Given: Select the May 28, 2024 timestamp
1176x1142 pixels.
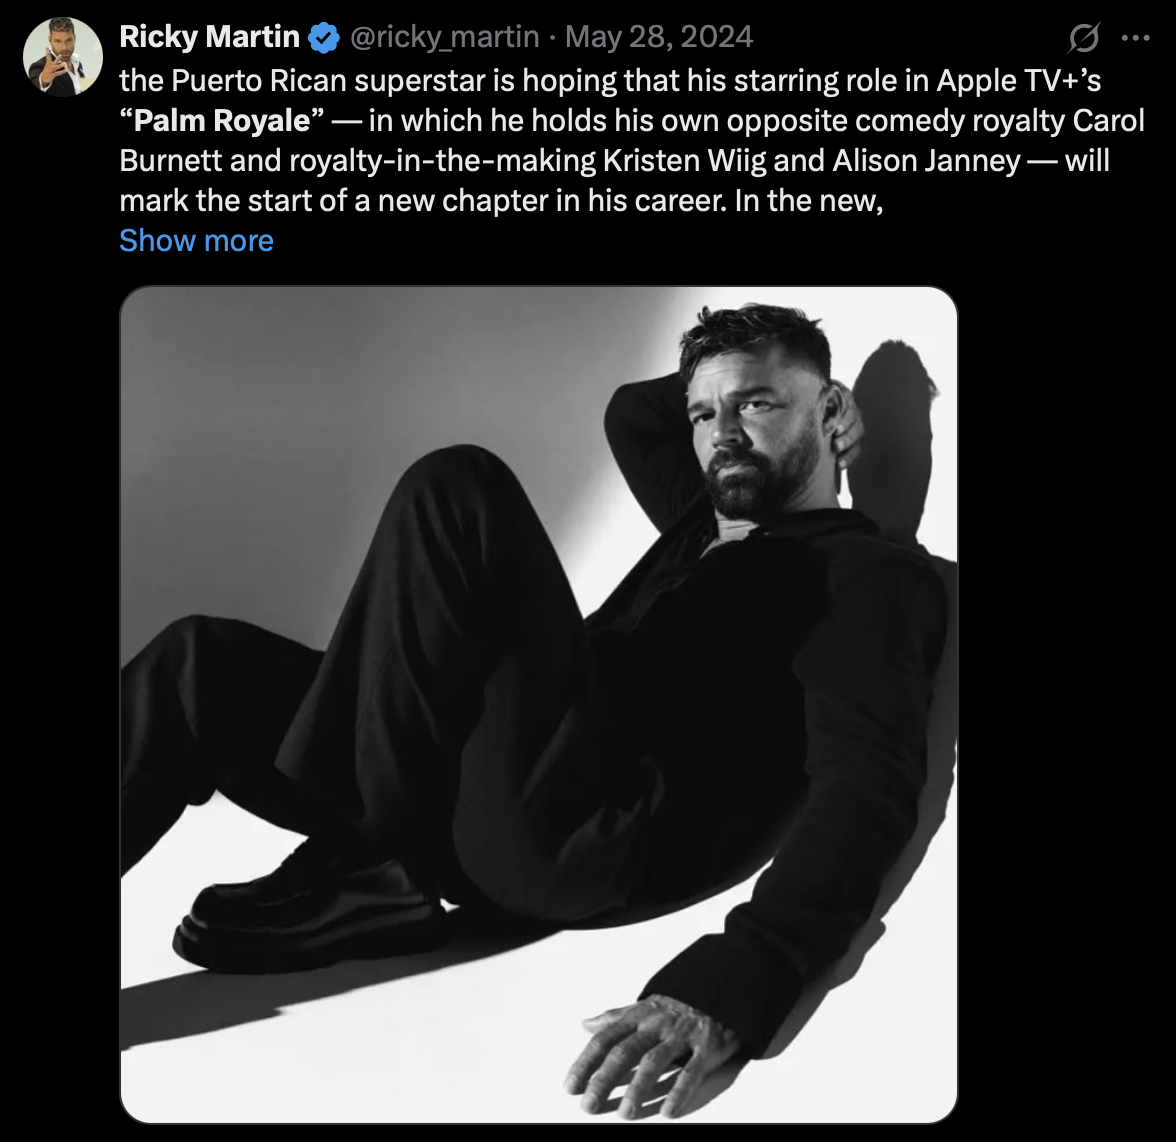Looking at the screenshot, I should tap(658, 36).
